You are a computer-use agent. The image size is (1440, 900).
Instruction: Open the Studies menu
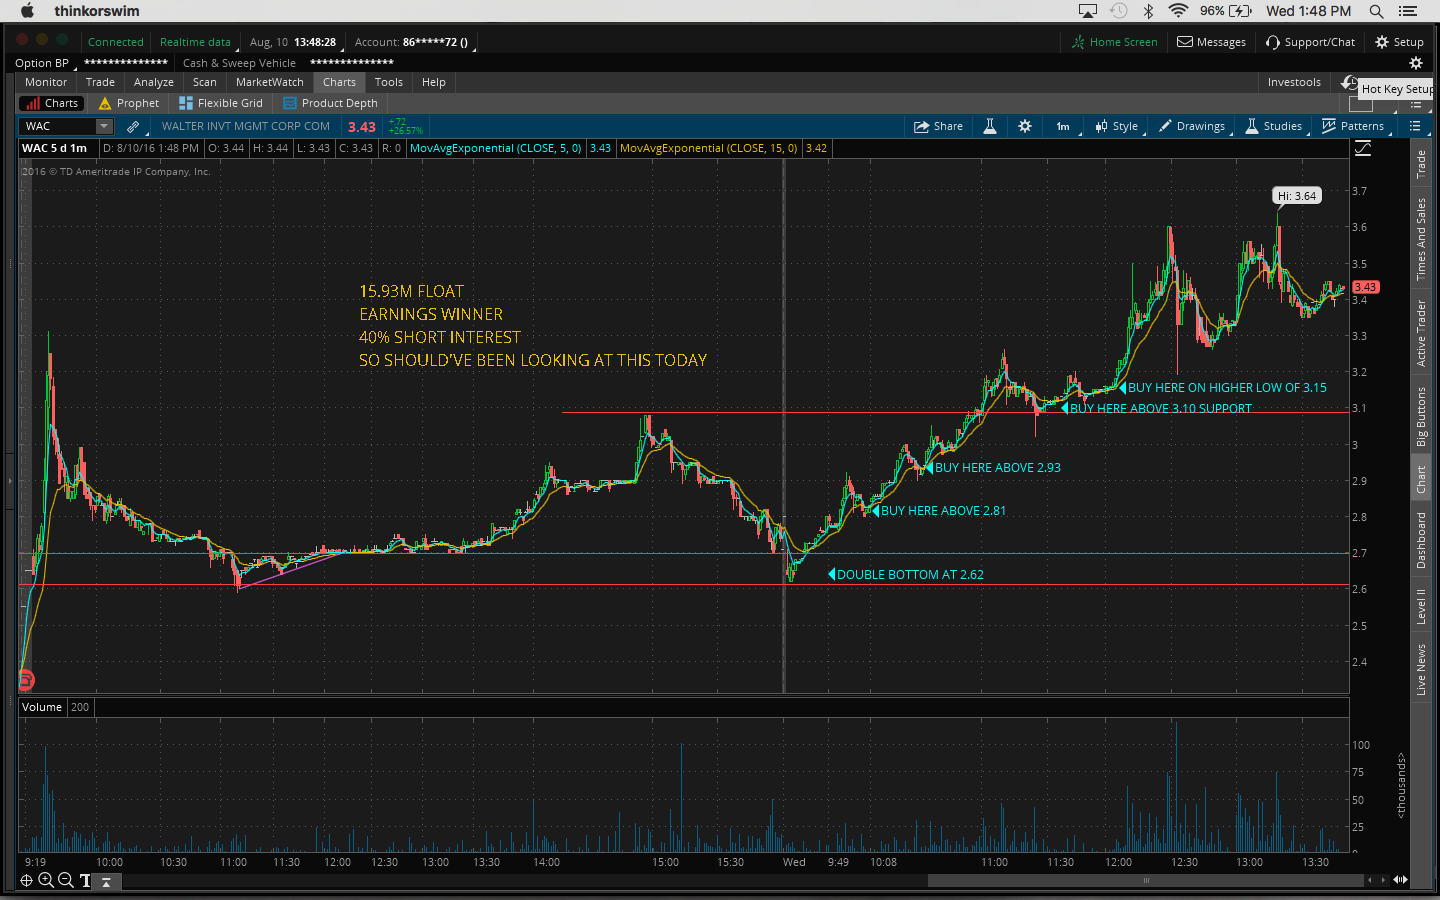tap(1274, 126)
